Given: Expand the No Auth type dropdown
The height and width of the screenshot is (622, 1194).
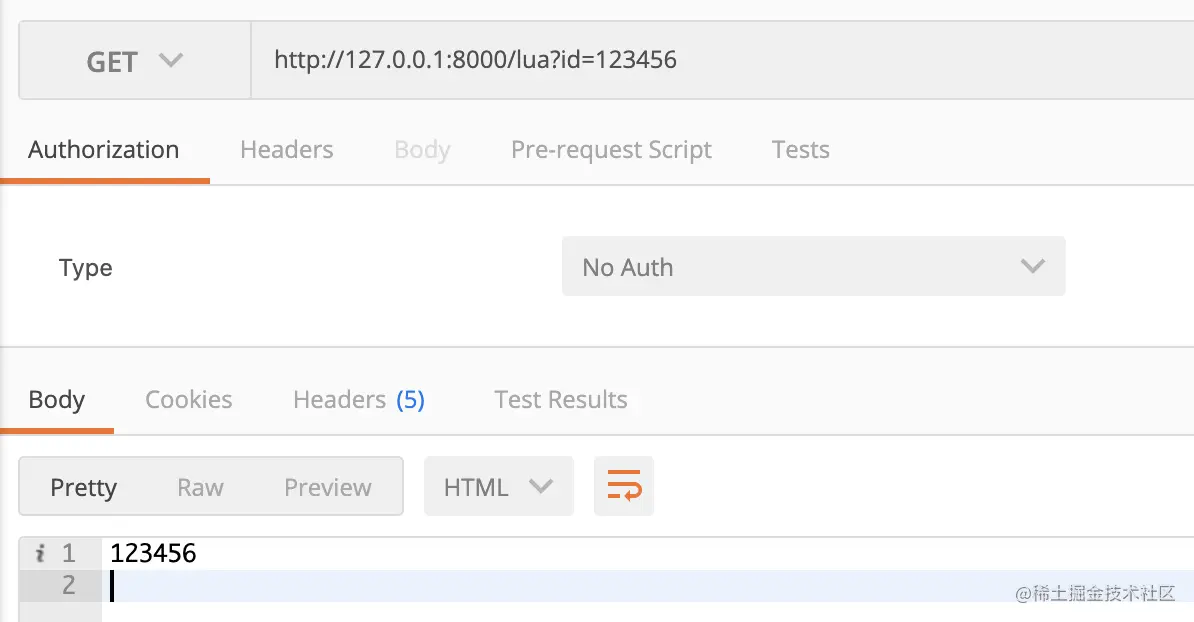Looking at the screenshot, I should point(813,266).
